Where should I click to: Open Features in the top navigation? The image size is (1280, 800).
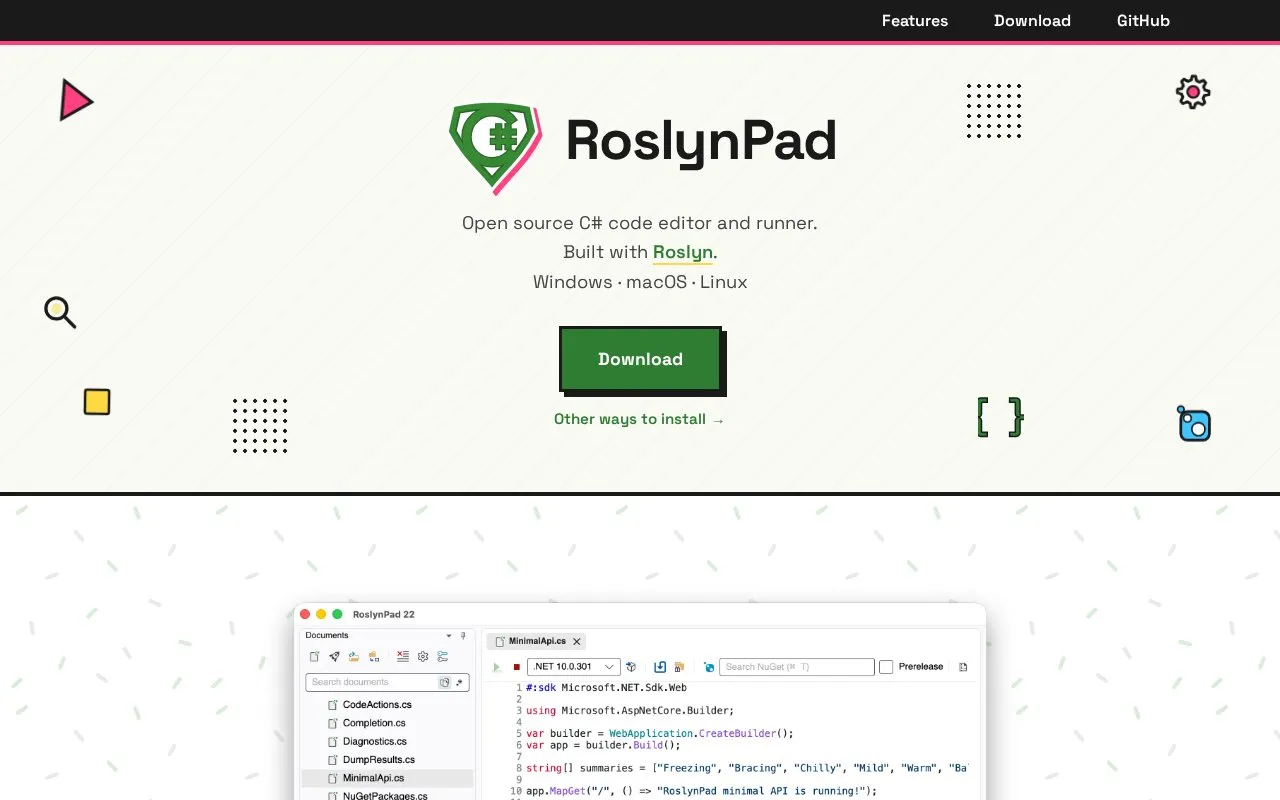[x=915, y=21]
